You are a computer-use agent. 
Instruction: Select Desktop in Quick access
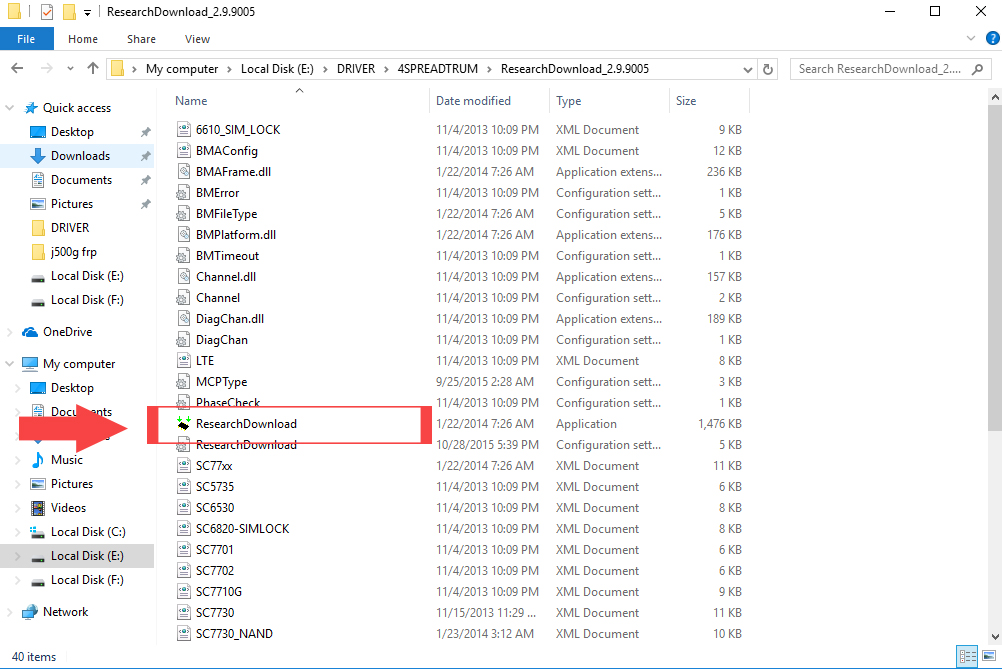pyautogui.click(x=72, y=132)
